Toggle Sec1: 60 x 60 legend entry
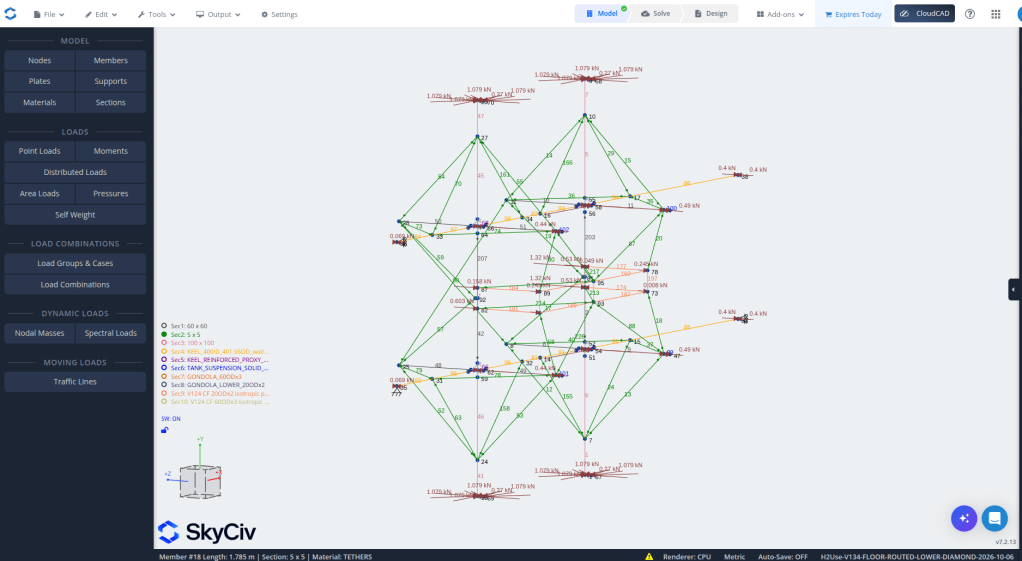The width and height of the screenshot is (1022, 561). pyautogui.click(x=184, y=326)
